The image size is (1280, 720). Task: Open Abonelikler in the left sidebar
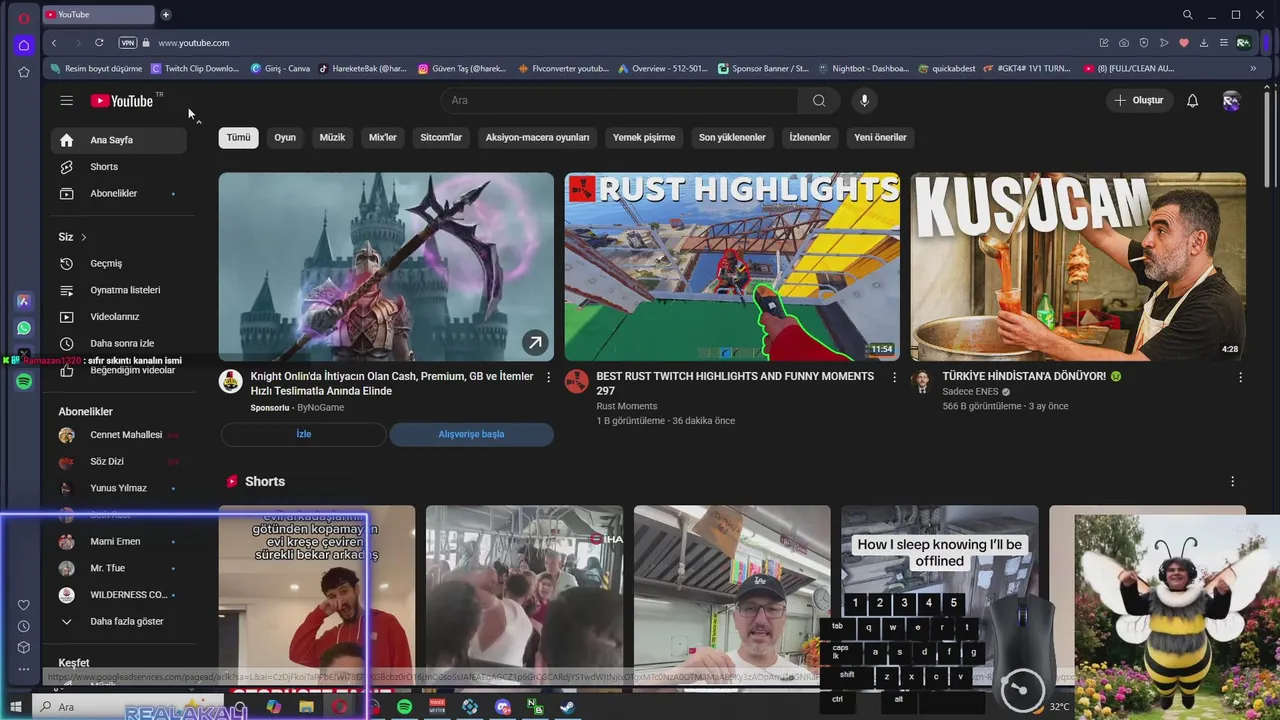pyautogui.click(x=119, y=193)
